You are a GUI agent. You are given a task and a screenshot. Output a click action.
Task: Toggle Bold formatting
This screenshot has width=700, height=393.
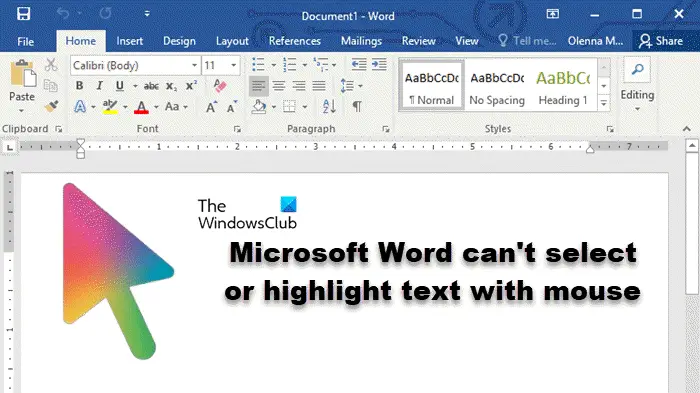[x=79, y=86]
